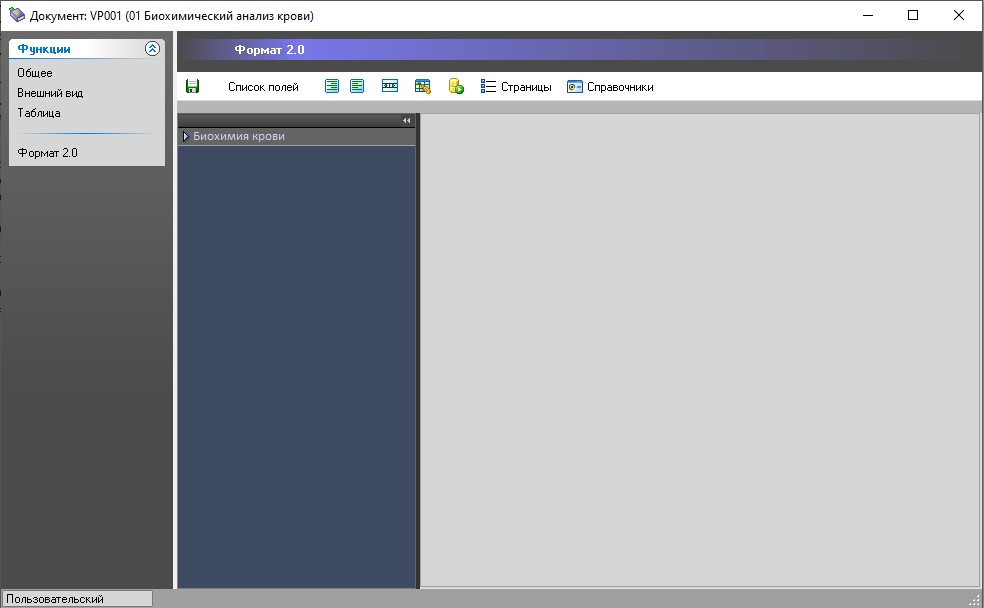Click the green floppy disk save icon
This screenshot has width=984, height=608.
(x=193, y=87)
